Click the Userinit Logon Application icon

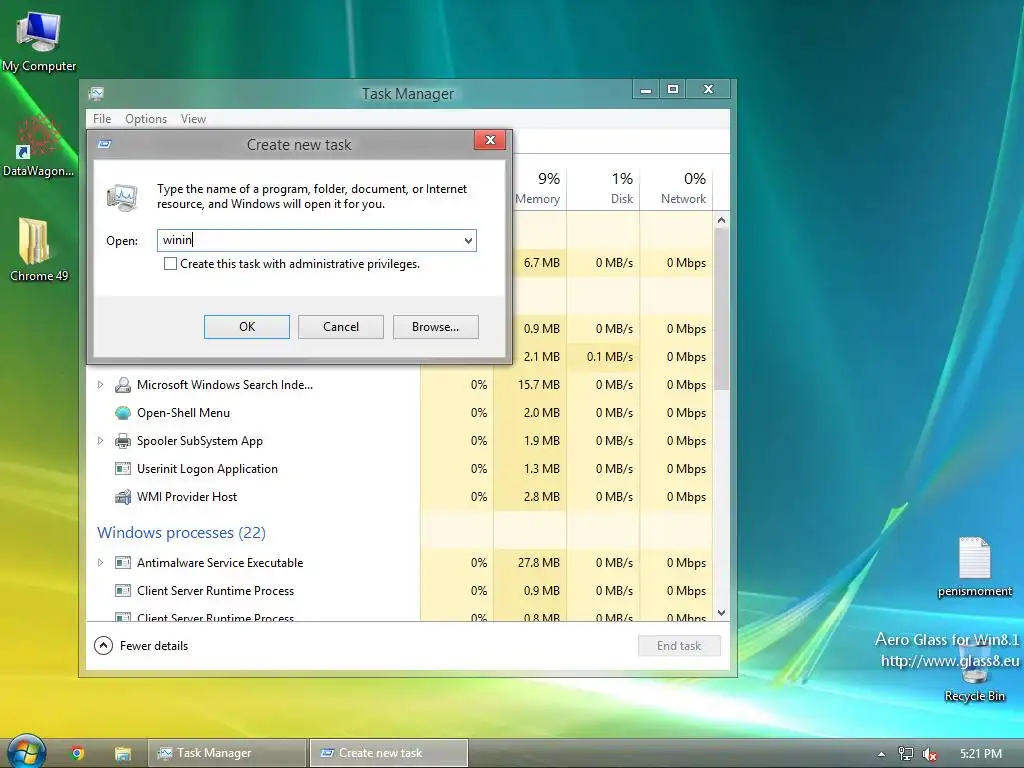coord(122,469)
